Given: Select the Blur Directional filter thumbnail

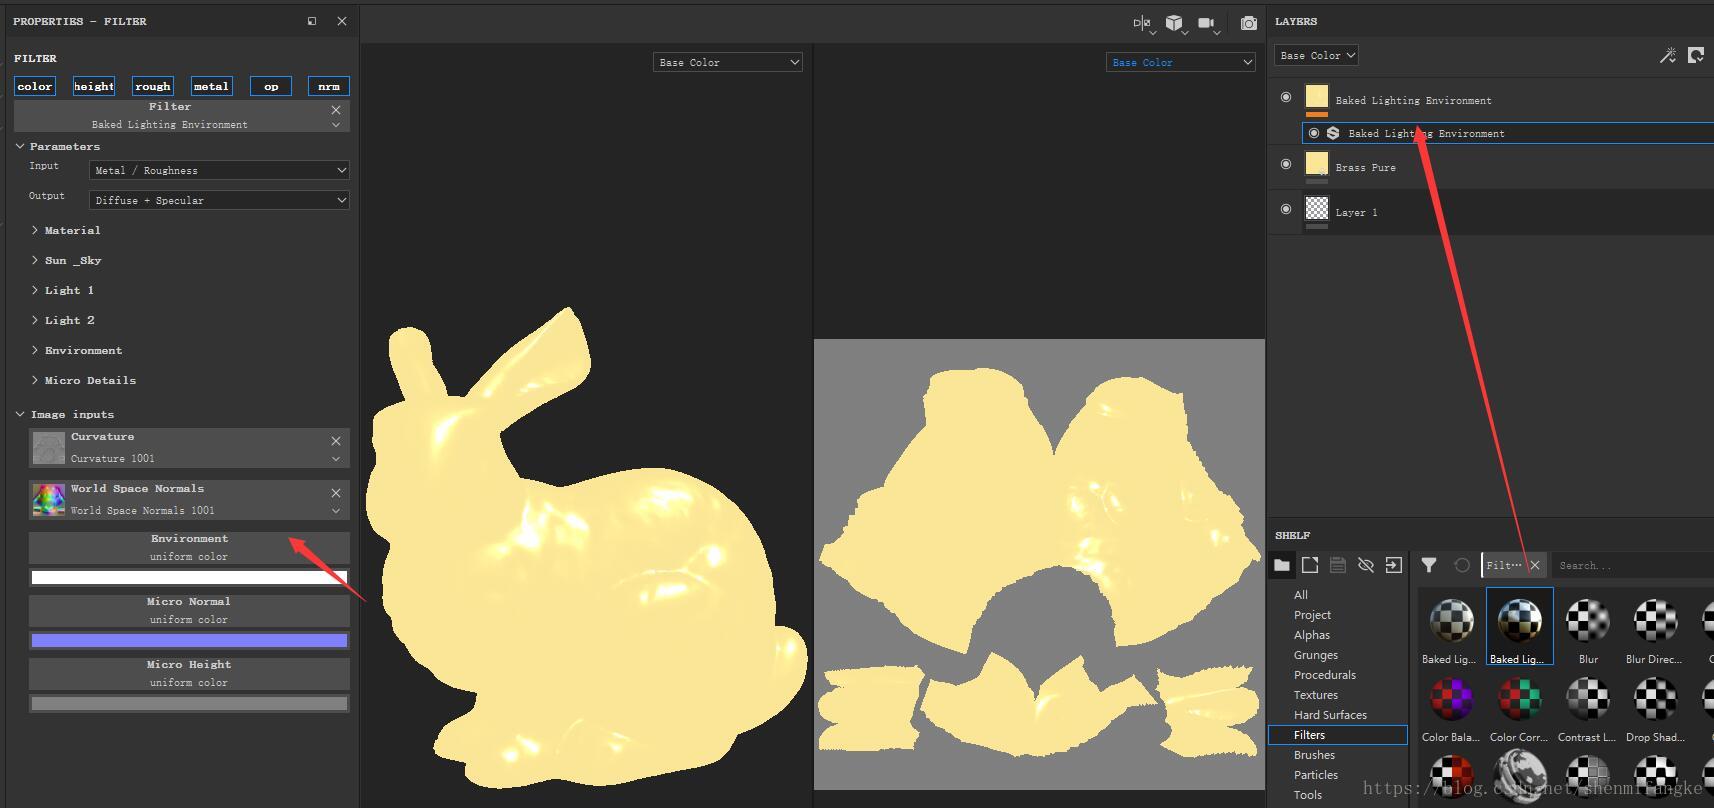Looking at the screenshot, I should point(1655,627).
